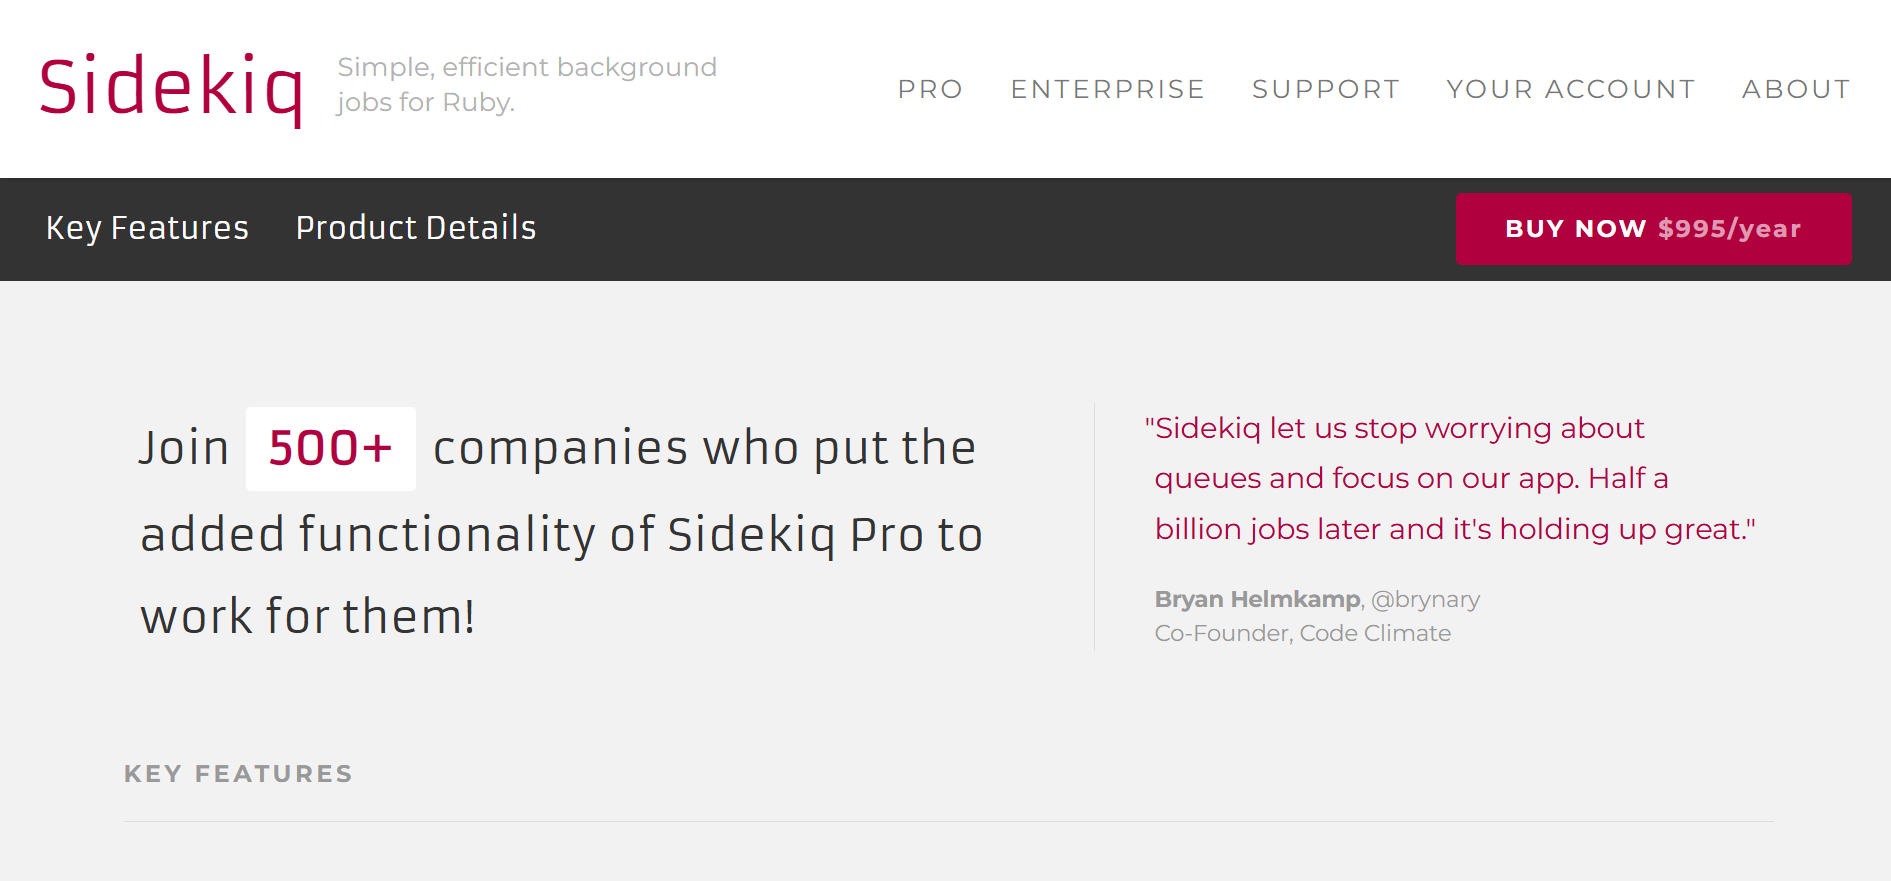Open the PRO navigation item
Viewport: 1891px width, 881px height.
coord(930,89)
